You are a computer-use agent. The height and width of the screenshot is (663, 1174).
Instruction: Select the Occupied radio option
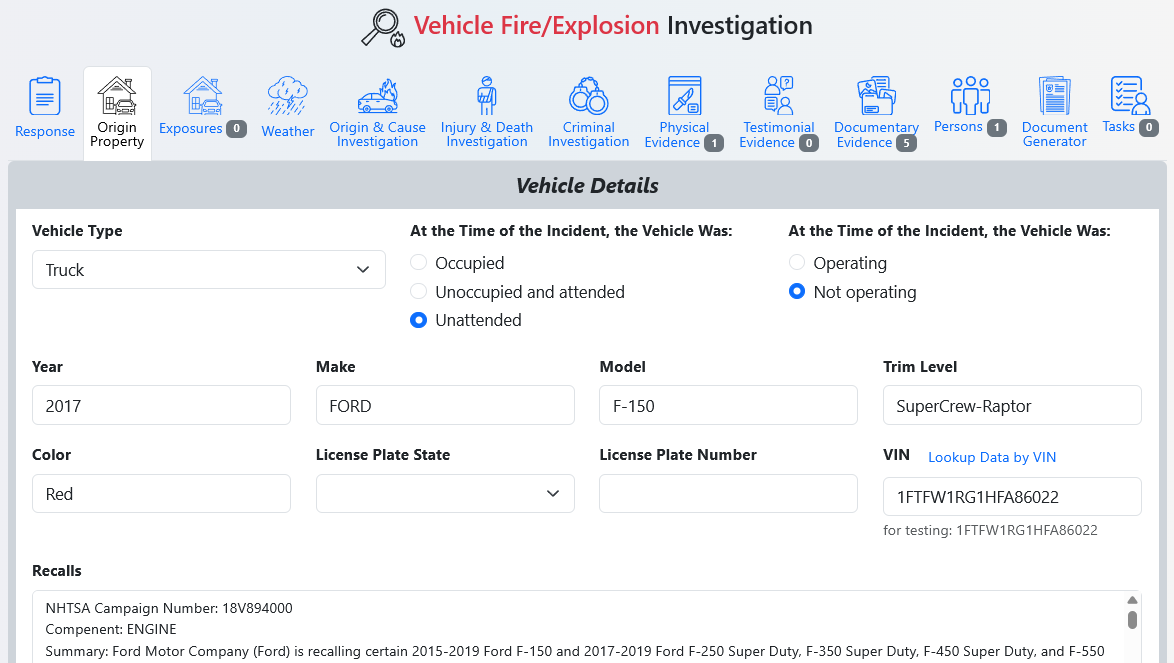[419, 263]
